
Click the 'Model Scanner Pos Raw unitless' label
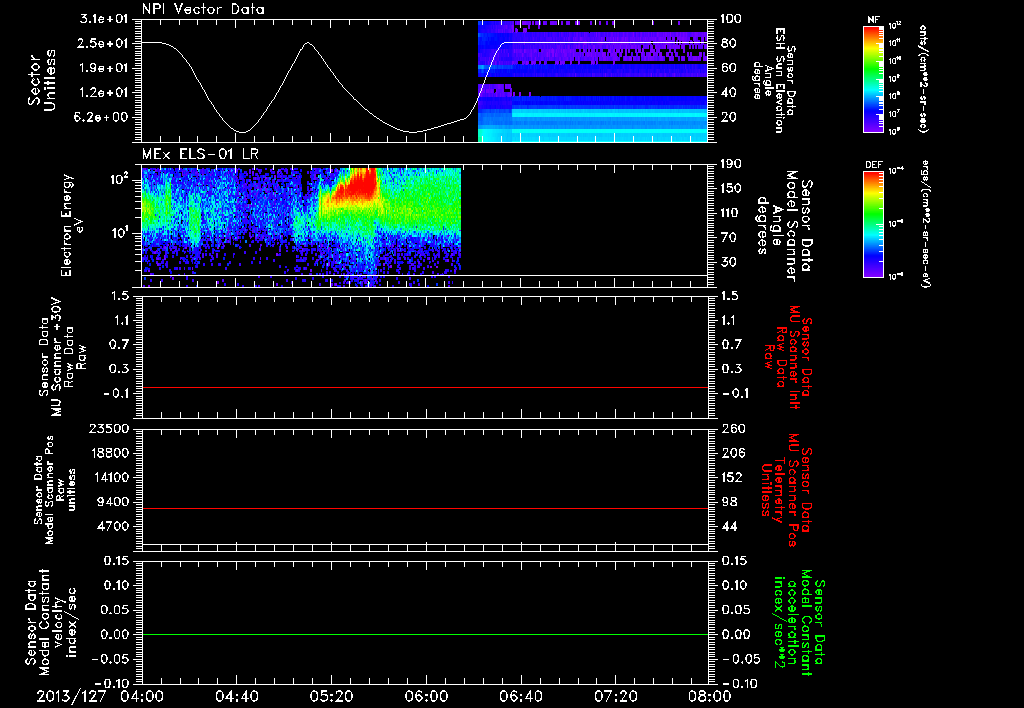click(x=55, y=489)
